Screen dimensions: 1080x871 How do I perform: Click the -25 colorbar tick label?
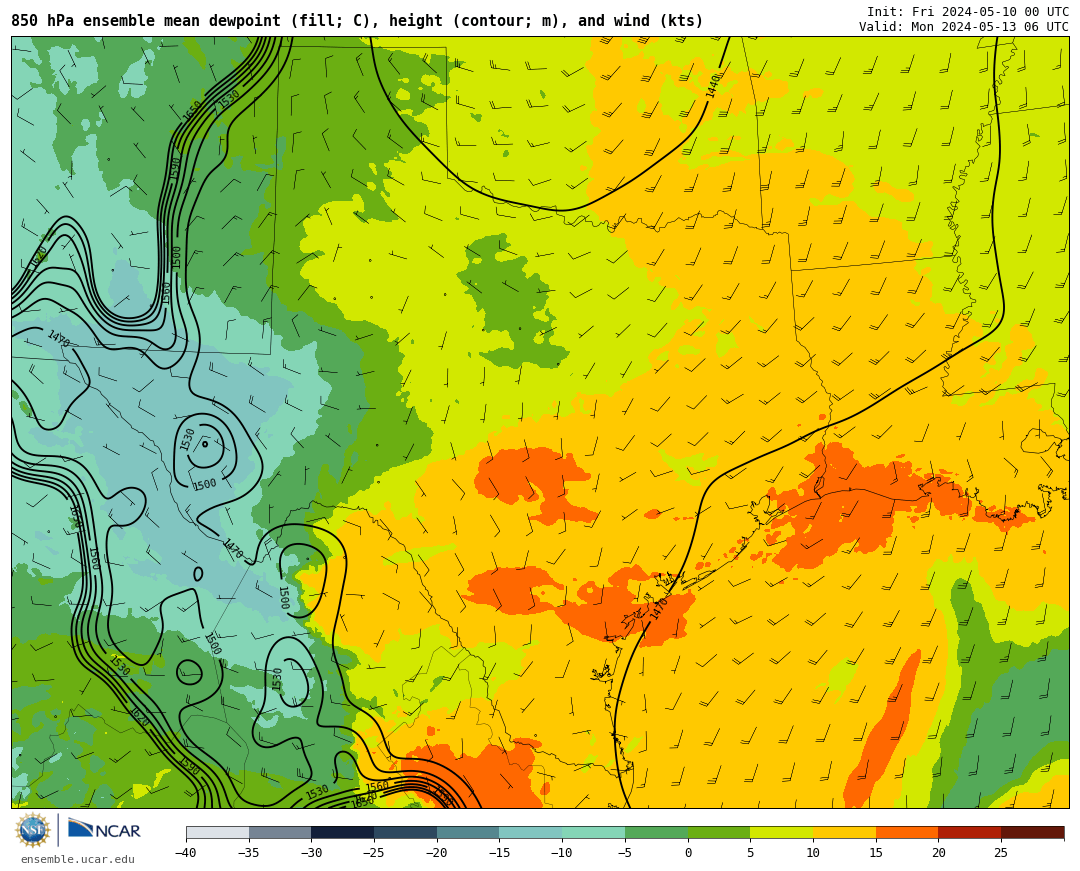pos(373,852)
